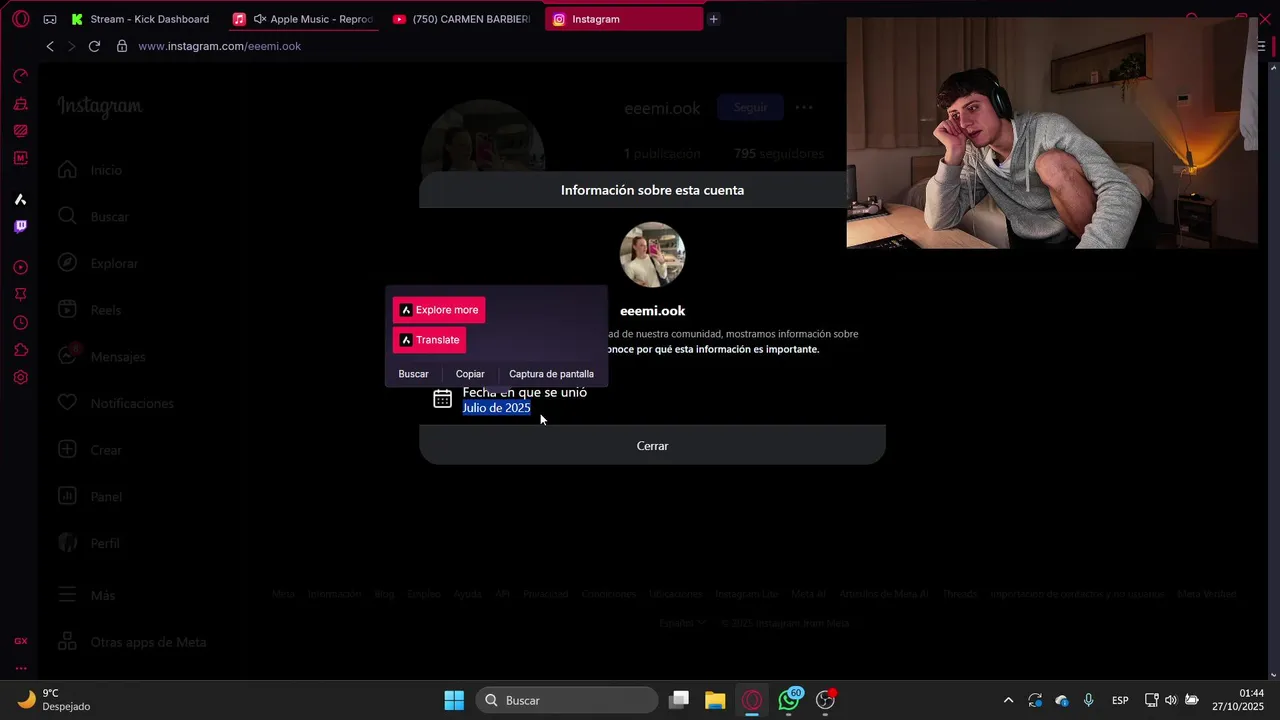The width and height of the screenshot is (1280, 720).
Task: Open History clock icon in sidebar
Action: click(20, 323)
